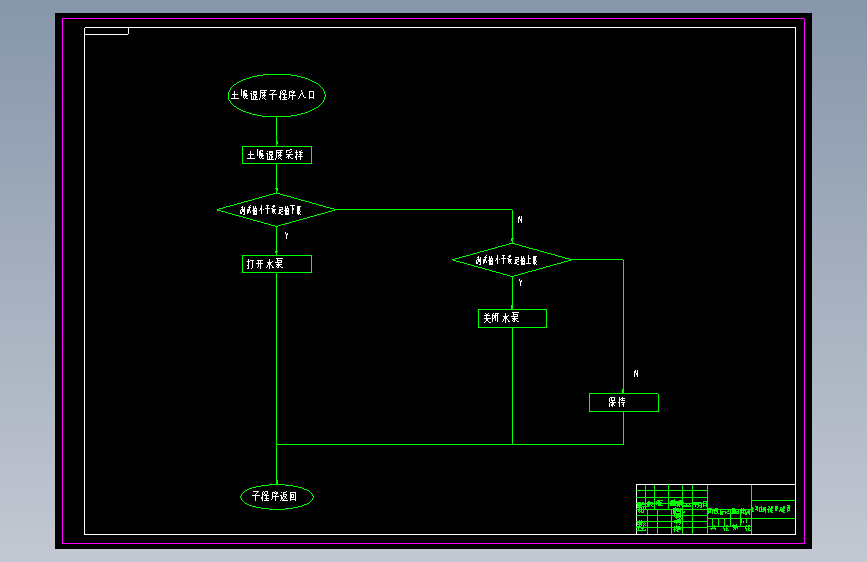
Task: Click the 土壤湿度采样 process box
Action: click(x=276, y=155)
